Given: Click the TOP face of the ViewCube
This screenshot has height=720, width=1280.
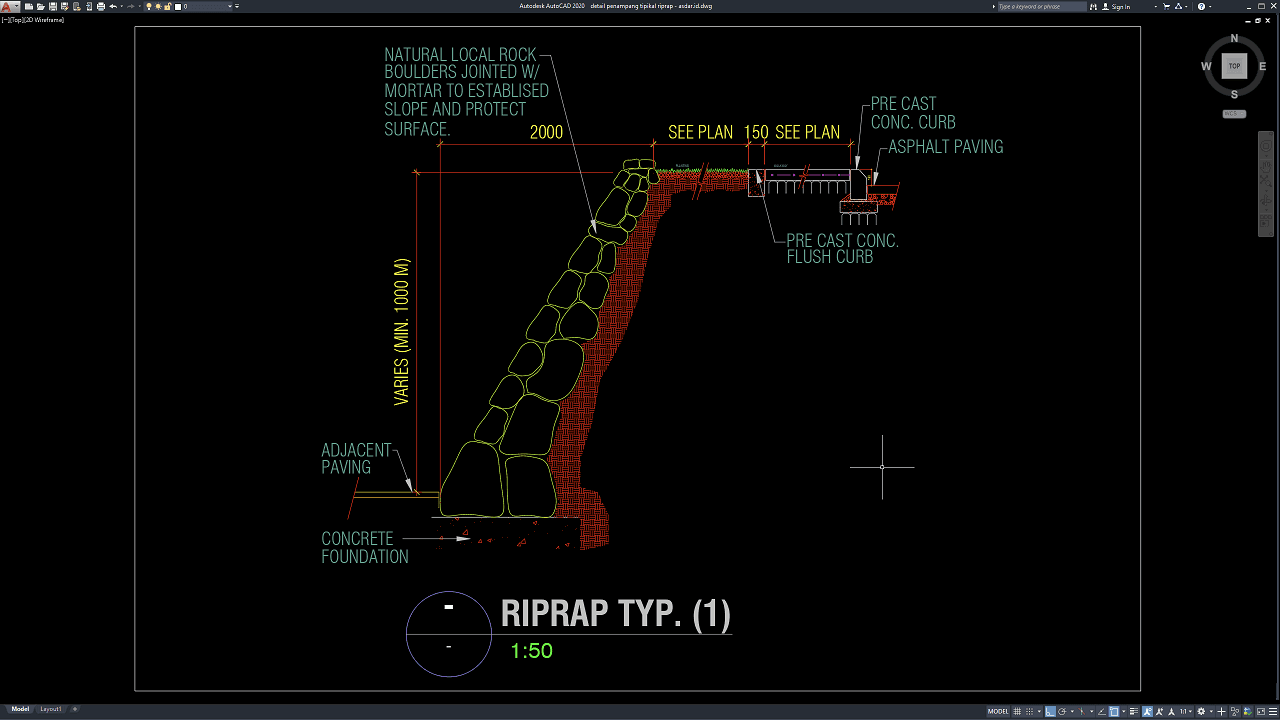Looking at the screenshot, I should tap(1234, 66).
